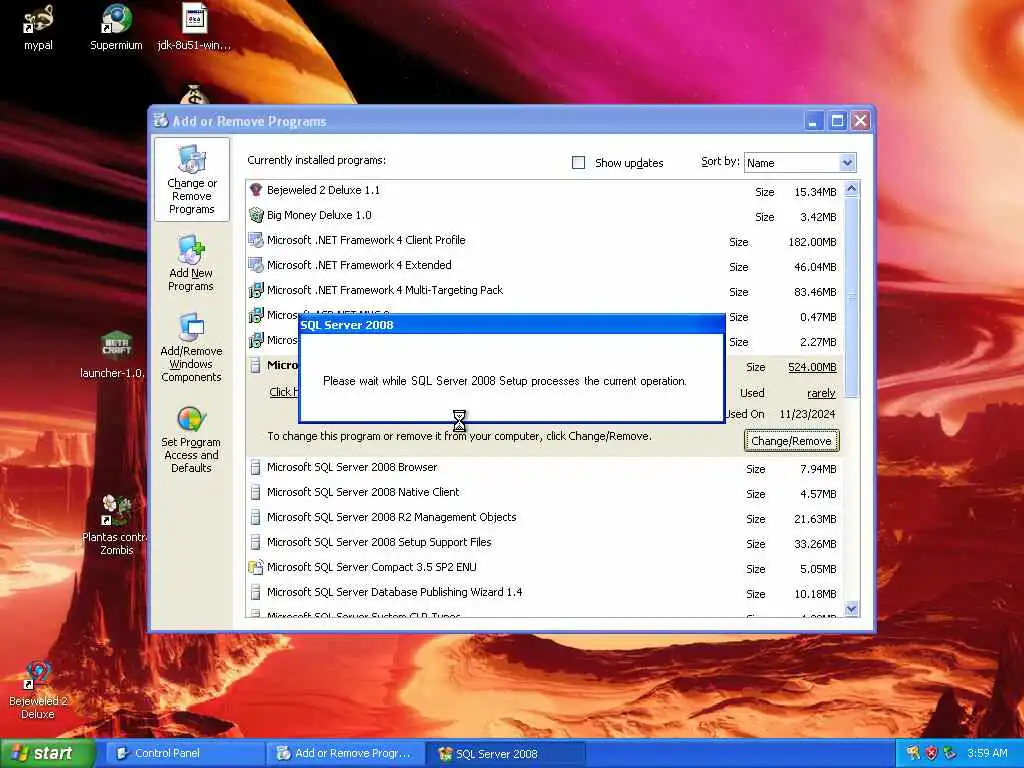Select SQL Server 2008 Setup Support Files row

(545, 543)
